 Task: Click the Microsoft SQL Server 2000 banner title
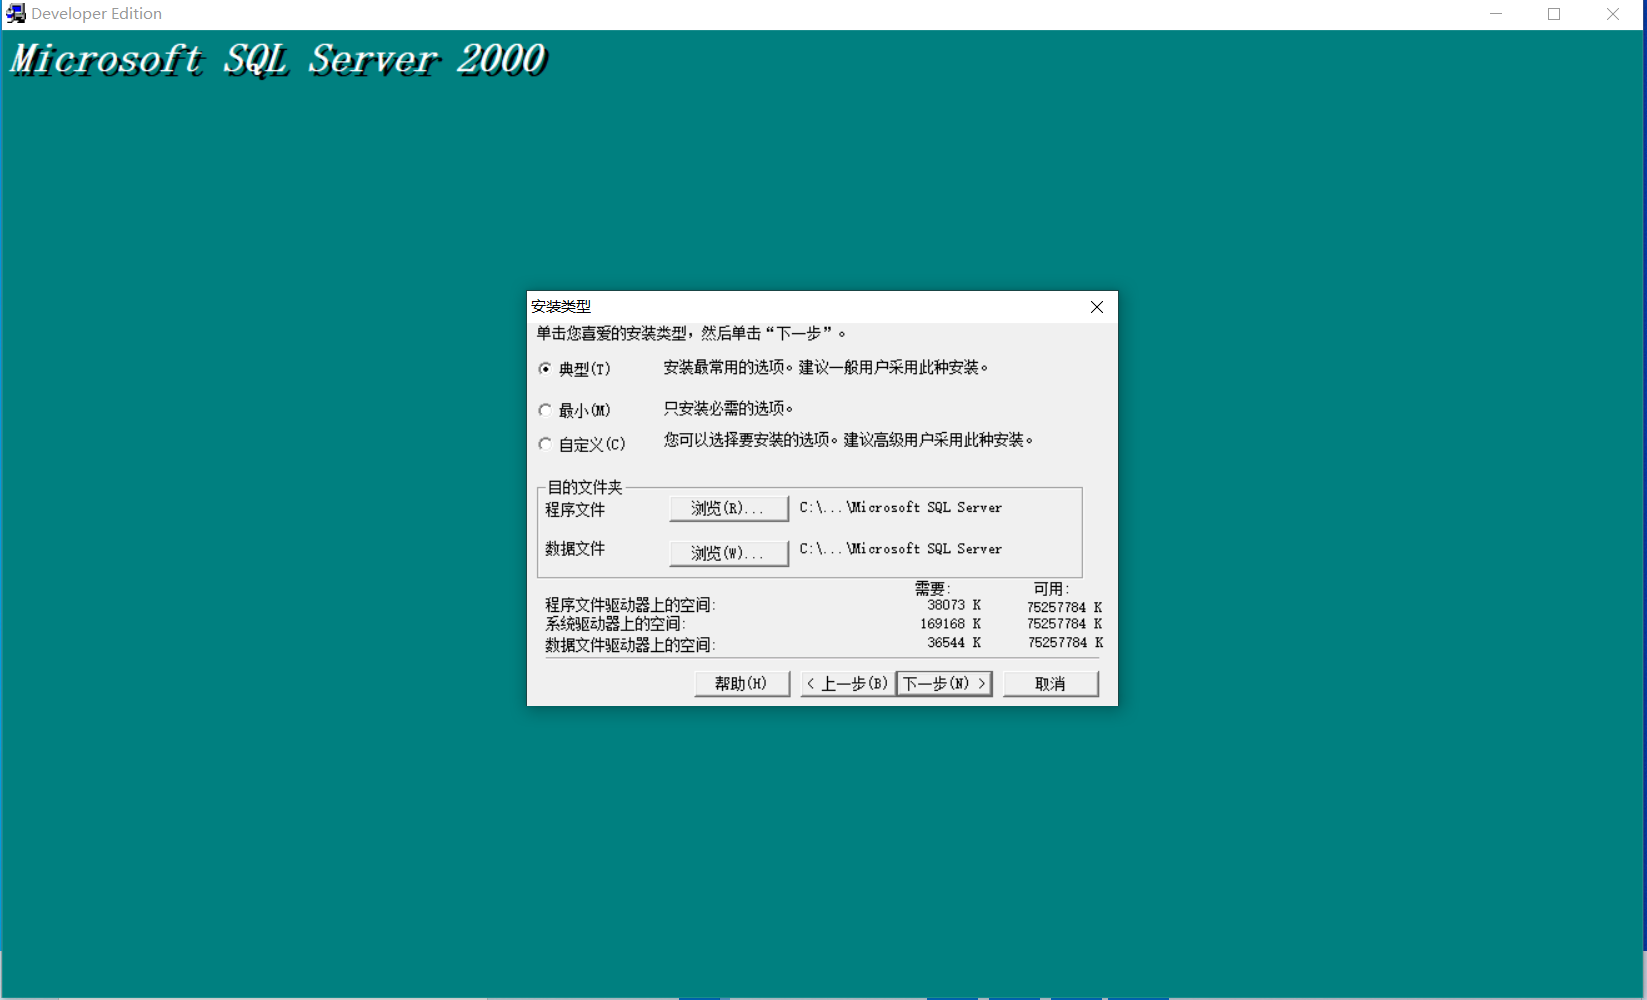click(x=279, y=60)
